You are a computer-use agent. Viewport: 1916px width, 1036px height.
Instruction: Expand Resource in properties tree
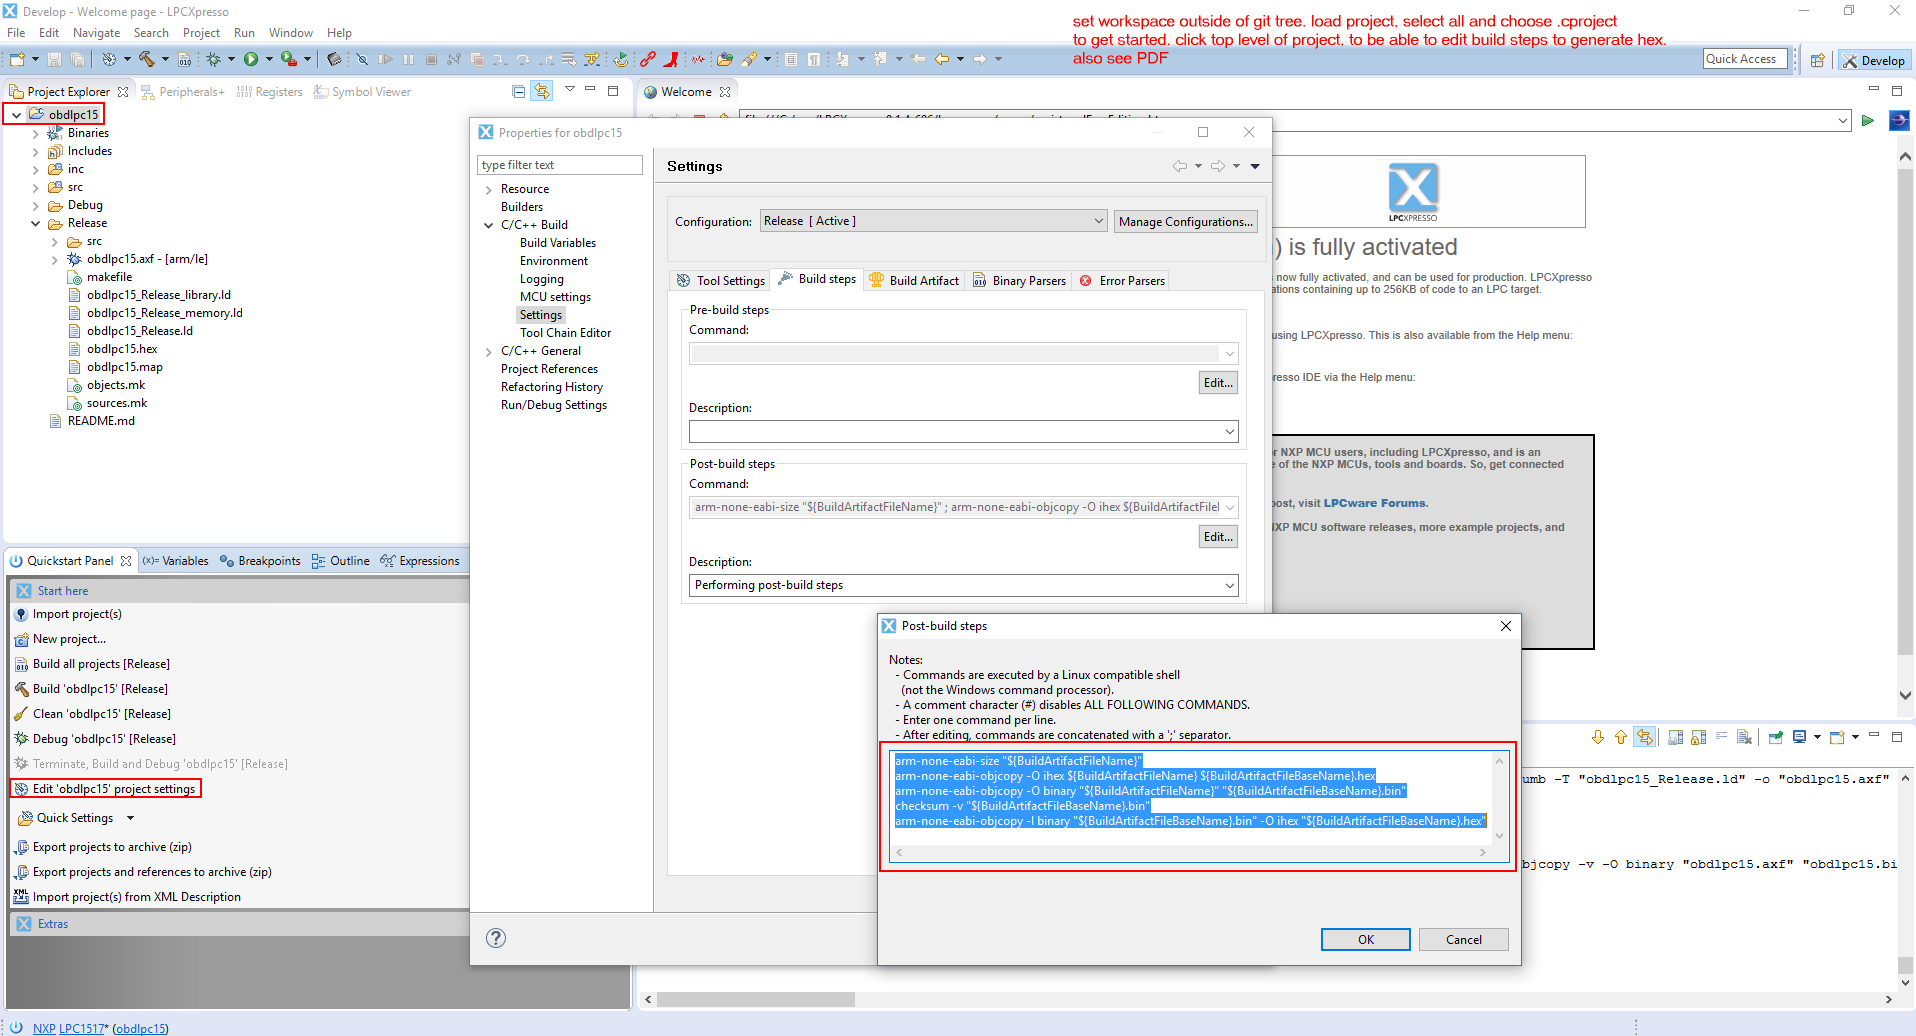(489, 189)
